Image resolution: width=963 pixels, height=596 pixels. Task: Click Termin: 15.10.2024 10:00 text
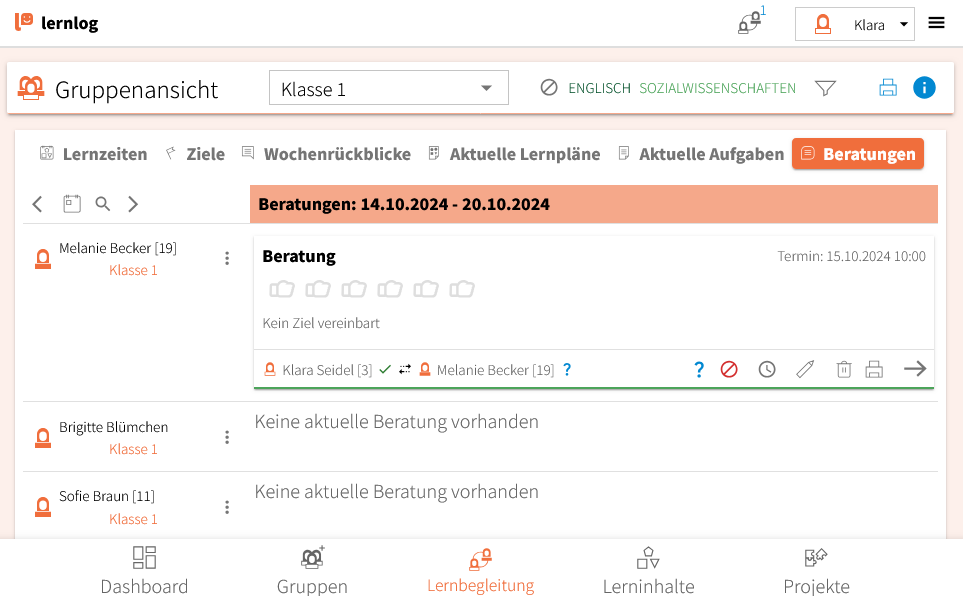(x=851, y=256)
